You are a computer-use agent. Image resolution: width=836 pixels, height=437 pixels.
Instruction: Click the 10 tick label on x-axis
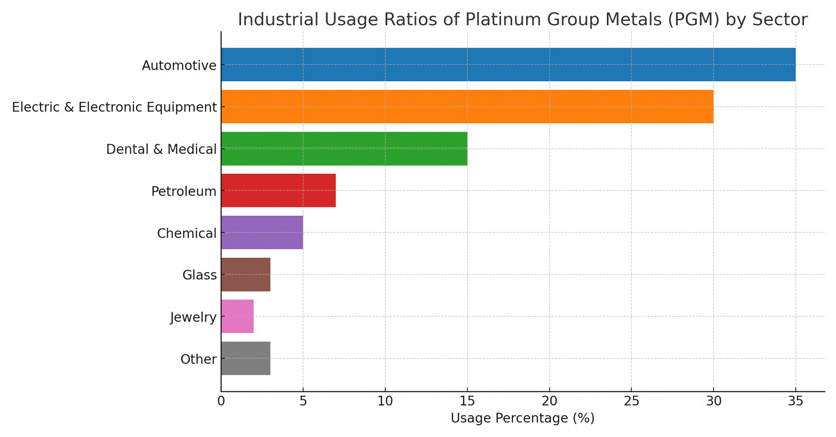pyautogui.click(x=385, y=401)
